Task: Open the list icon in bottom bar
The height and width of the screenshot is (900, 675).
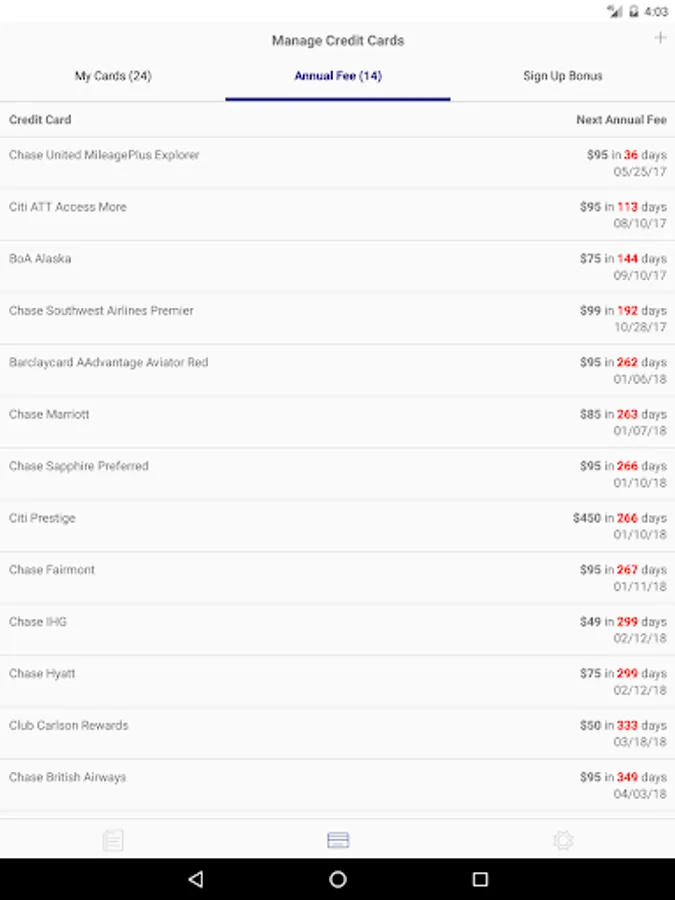Action: point(113,840)
